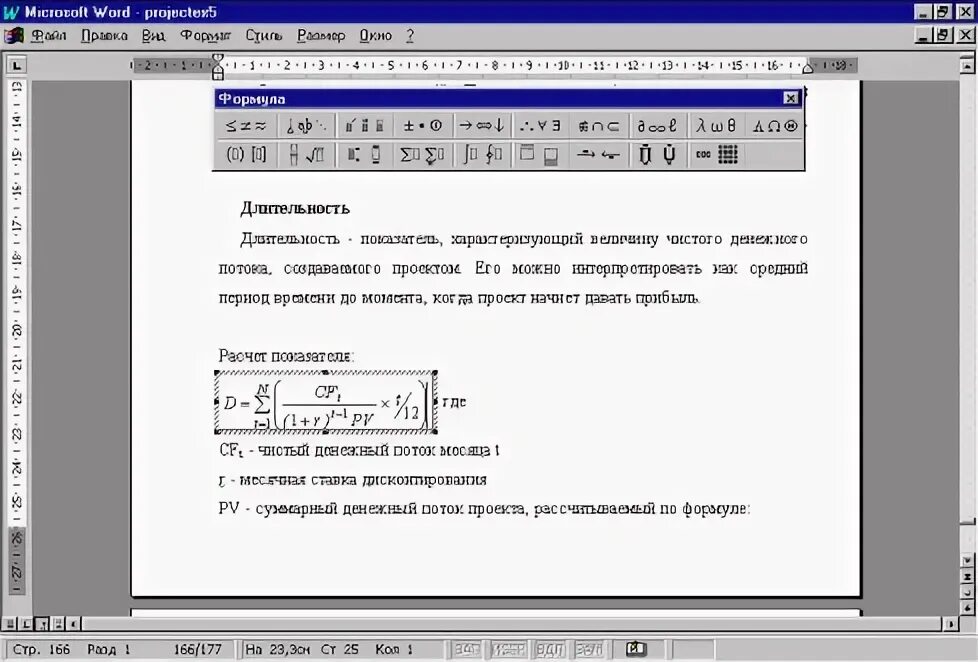Expand the fence templates palette
The height and width of the screenshot is (662, 978).
click(x=245, y=154)
